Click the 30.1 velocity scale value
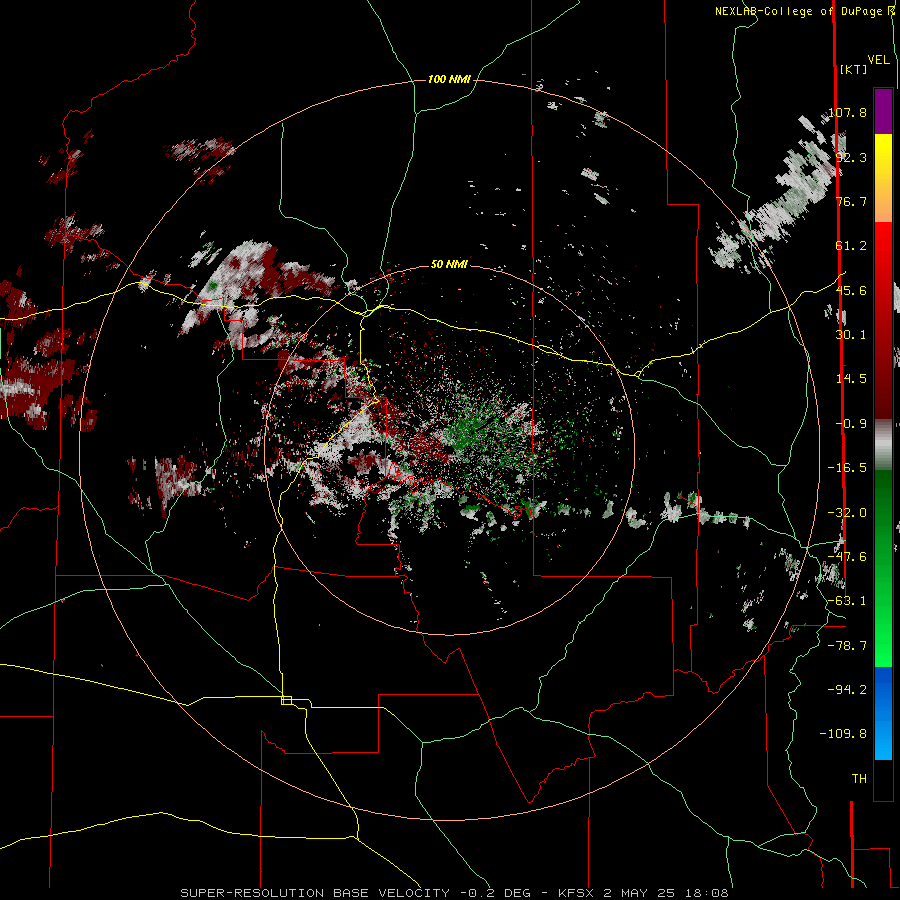Screen dimensions: 900x900 point(851,335)
